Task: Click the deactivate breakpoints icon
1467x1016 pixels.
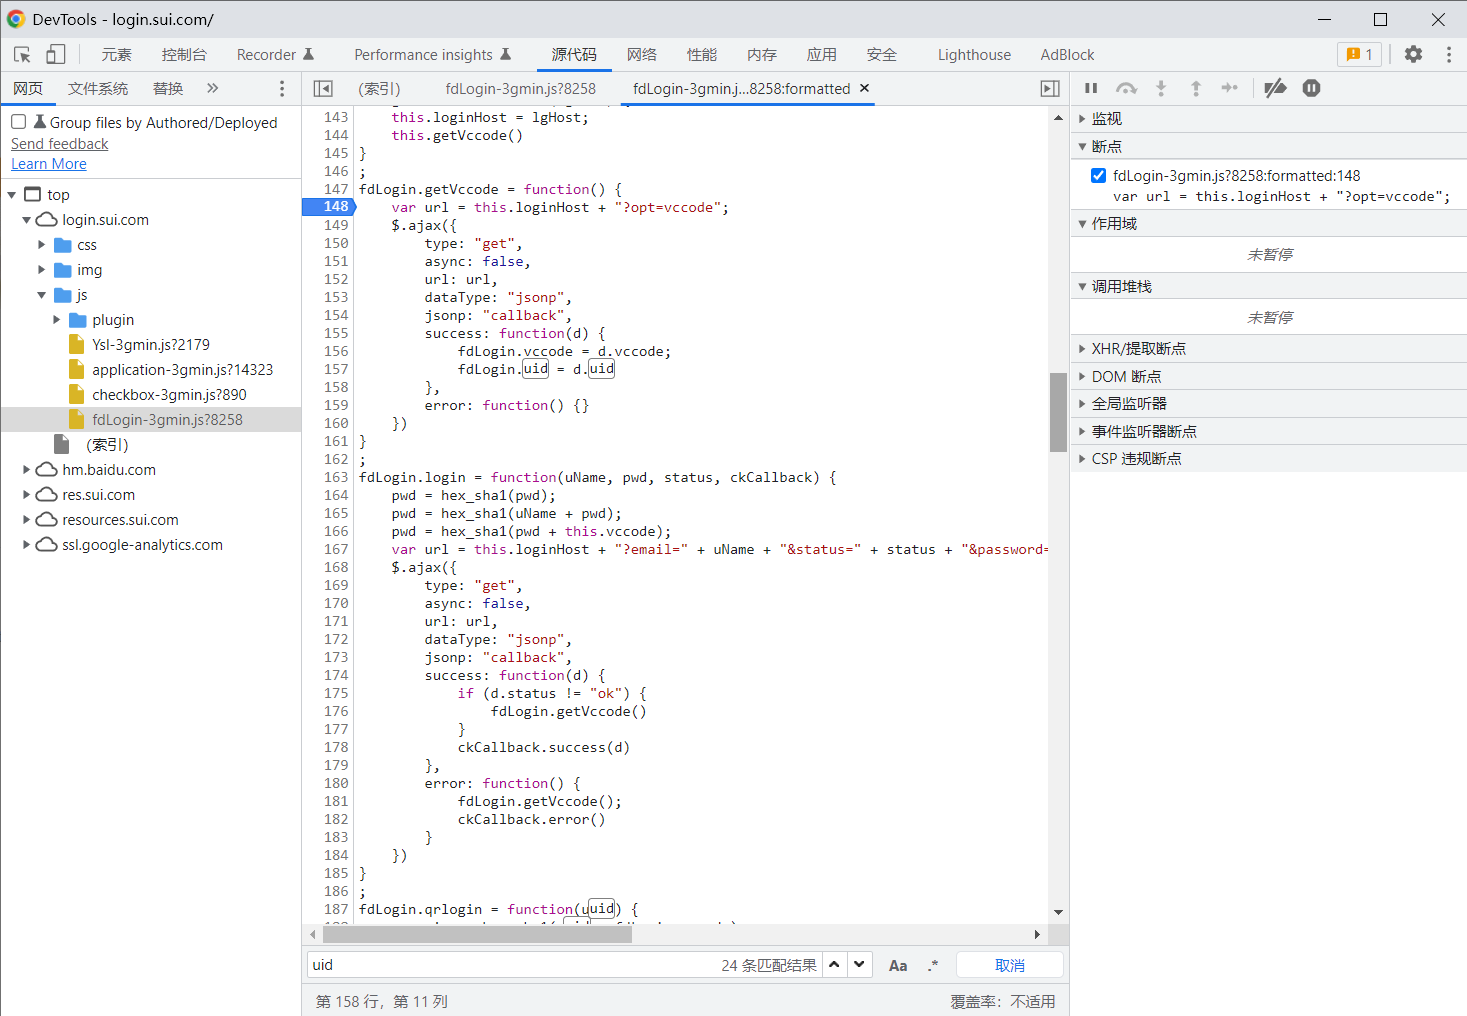Action: coord(1275,89)
